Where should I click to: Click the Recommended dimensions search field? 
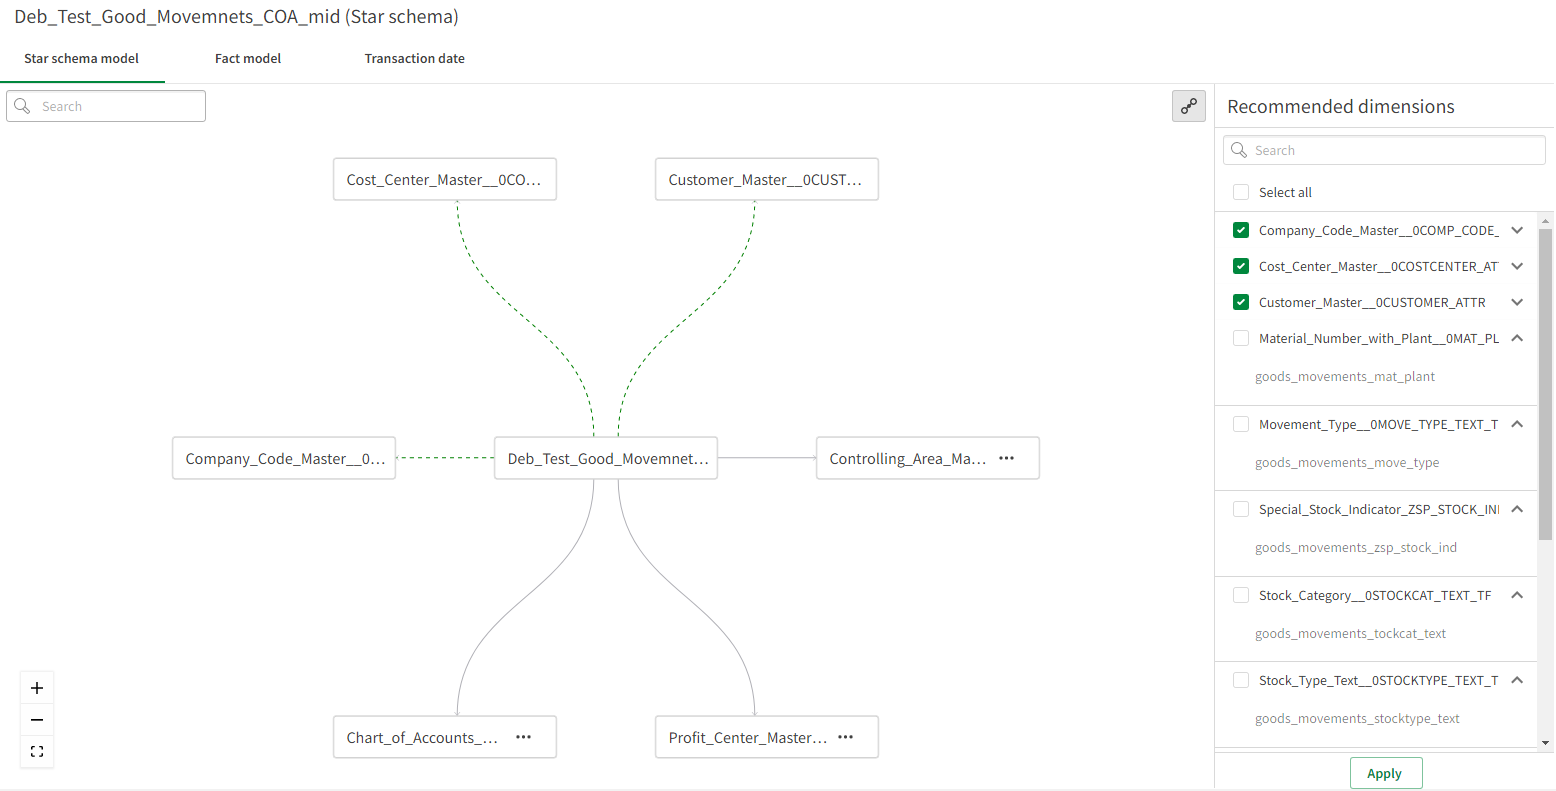click(1385, 150)
